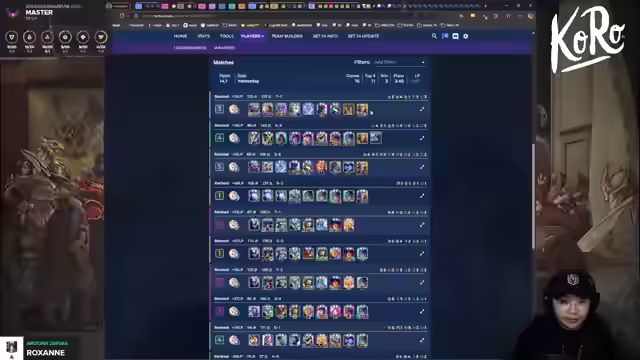
Task: Click the blue icon right of the search icon
Action: 445,36
